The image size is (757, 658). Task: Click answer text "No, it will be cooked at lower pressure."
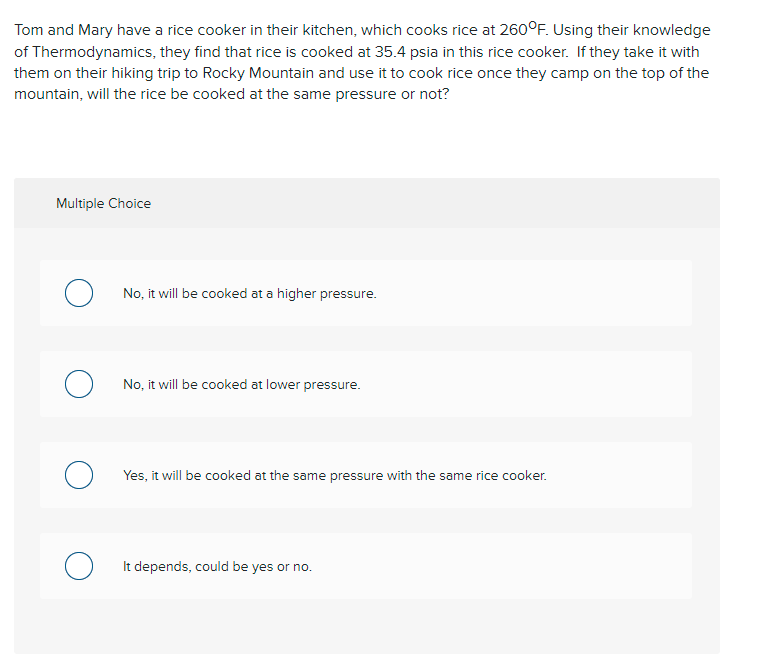[x=241, y=384]
